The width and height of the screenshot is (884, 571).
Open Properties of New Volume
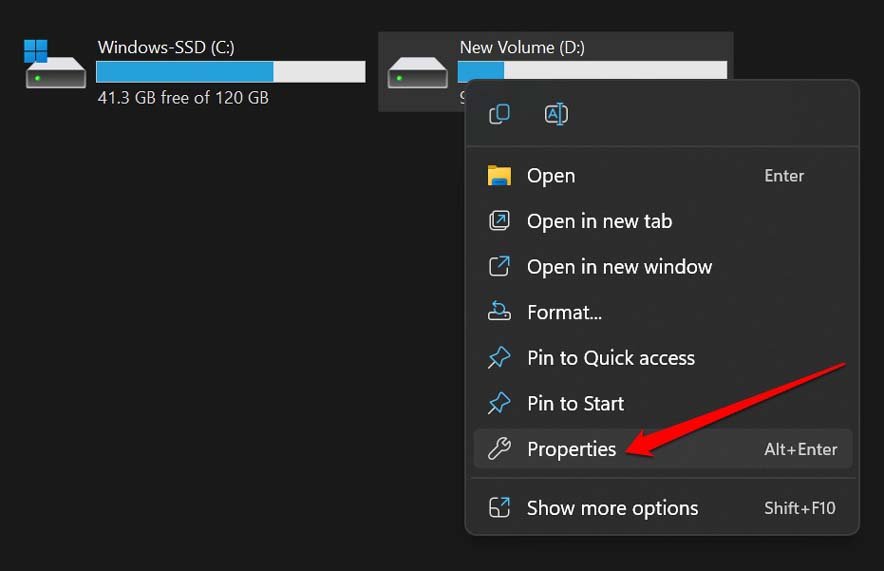pyautogui.click(x=663, y=449)
